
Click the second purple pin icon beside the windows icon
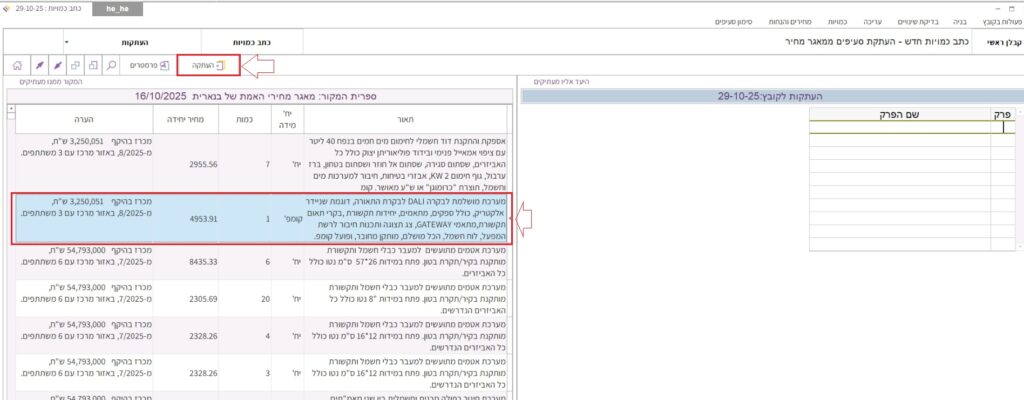pyautogui.click(x=55, y=66)
